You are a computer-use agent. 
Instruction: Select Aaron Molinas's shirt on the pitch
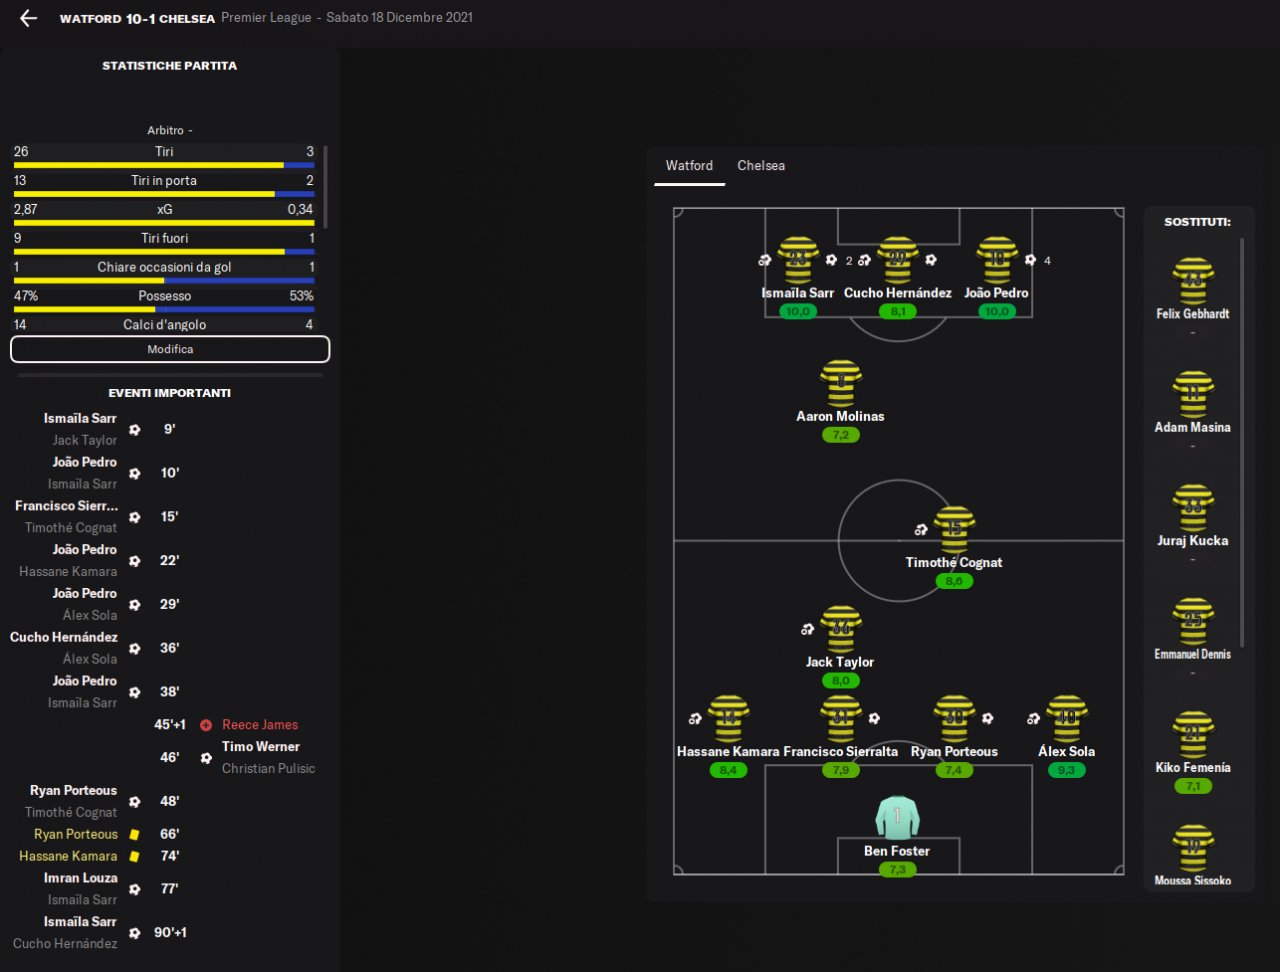coord(841,383)
